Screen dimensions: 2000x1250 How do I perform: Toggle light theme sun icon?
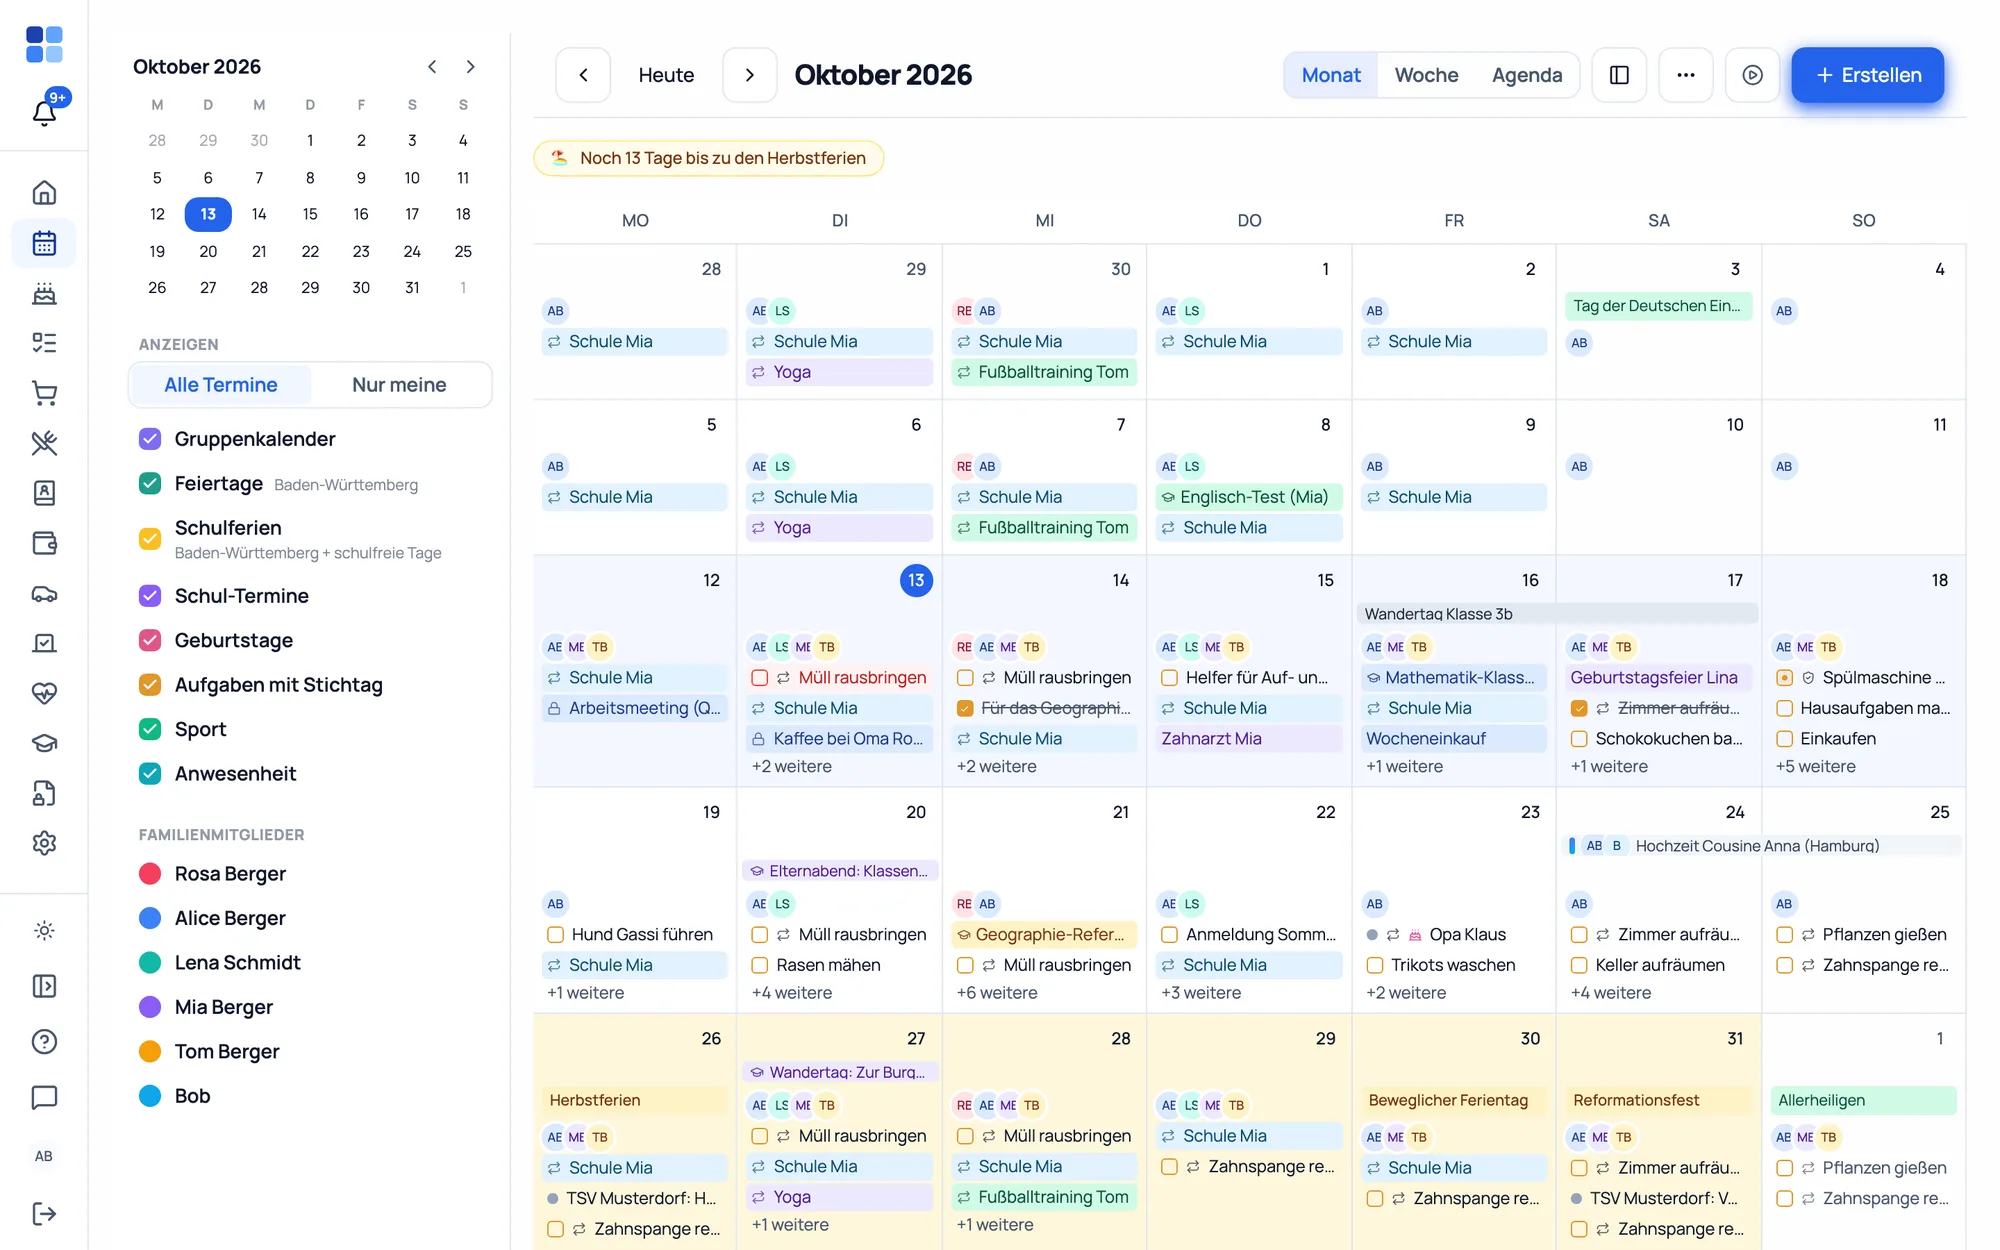coord(44,930)
